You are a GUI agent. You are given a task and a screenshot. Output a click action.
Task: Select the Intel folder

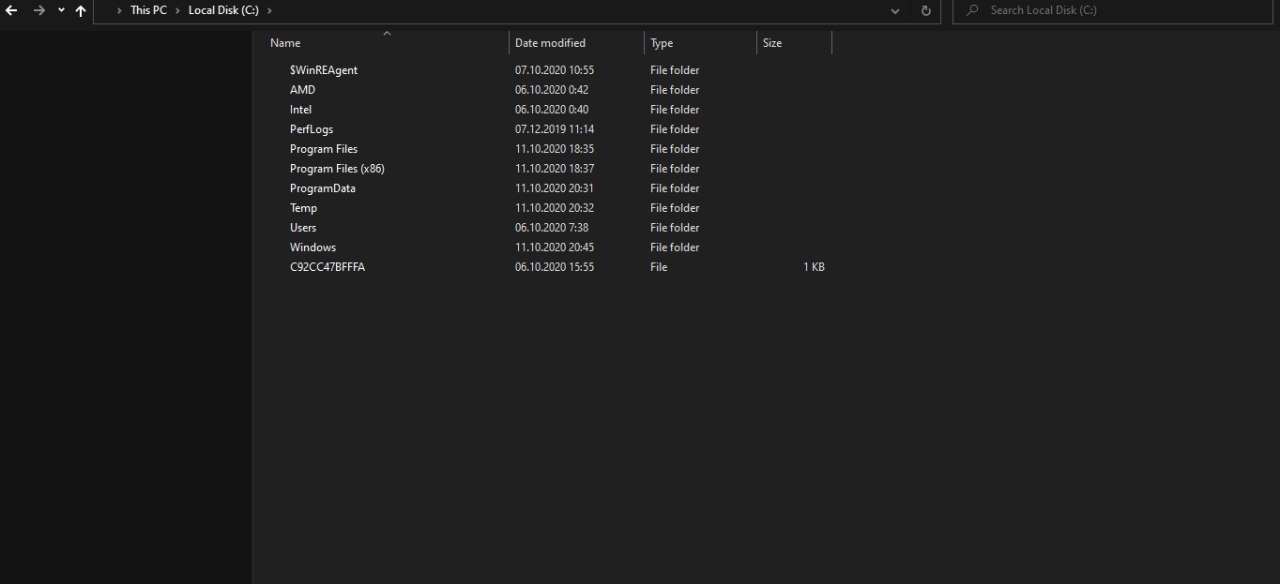point(301,109)
